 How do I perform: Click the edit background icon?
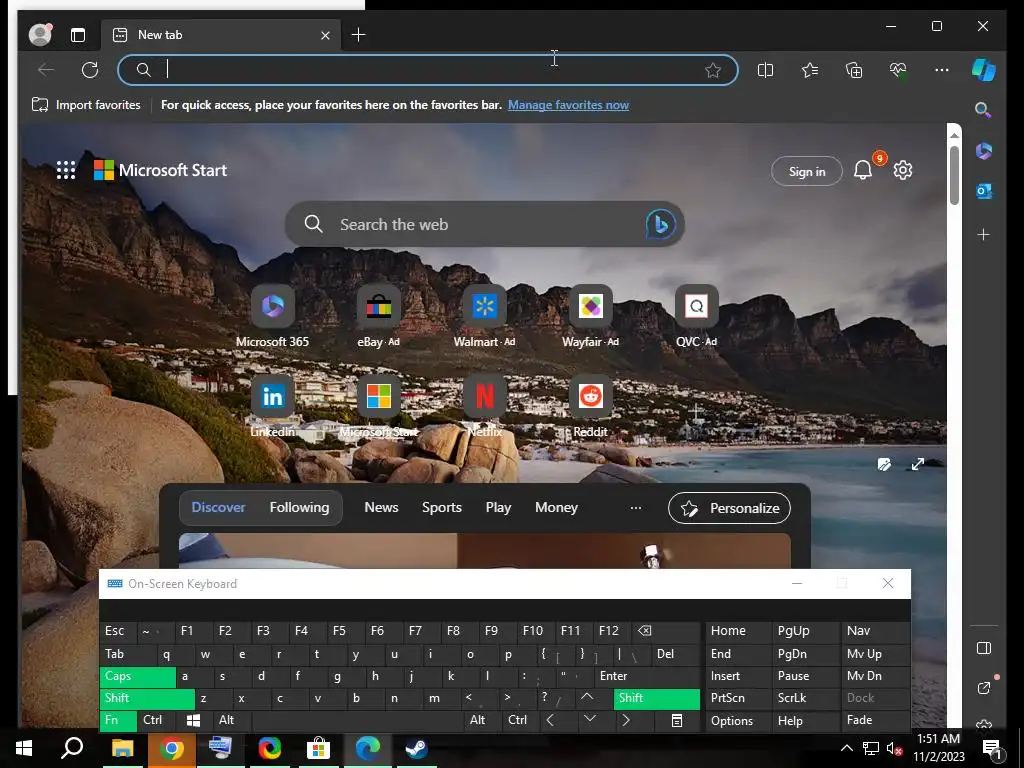pyautogui.click(x=884, y=464)
